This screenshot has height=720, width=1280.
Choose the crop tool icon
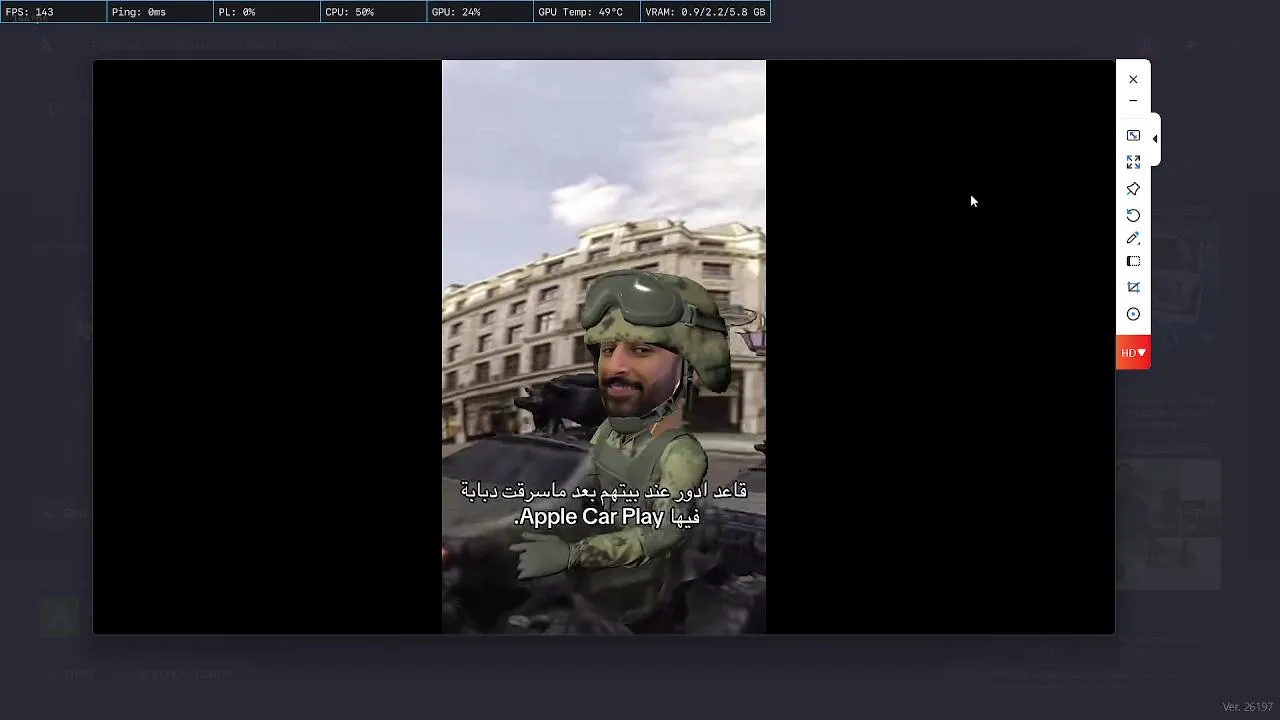1133,287
